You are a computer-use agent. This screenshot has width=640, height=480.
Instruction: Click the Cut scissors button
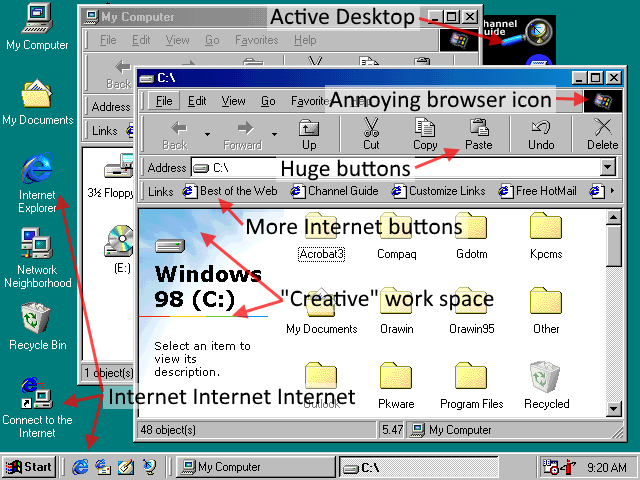click(371, 135)
